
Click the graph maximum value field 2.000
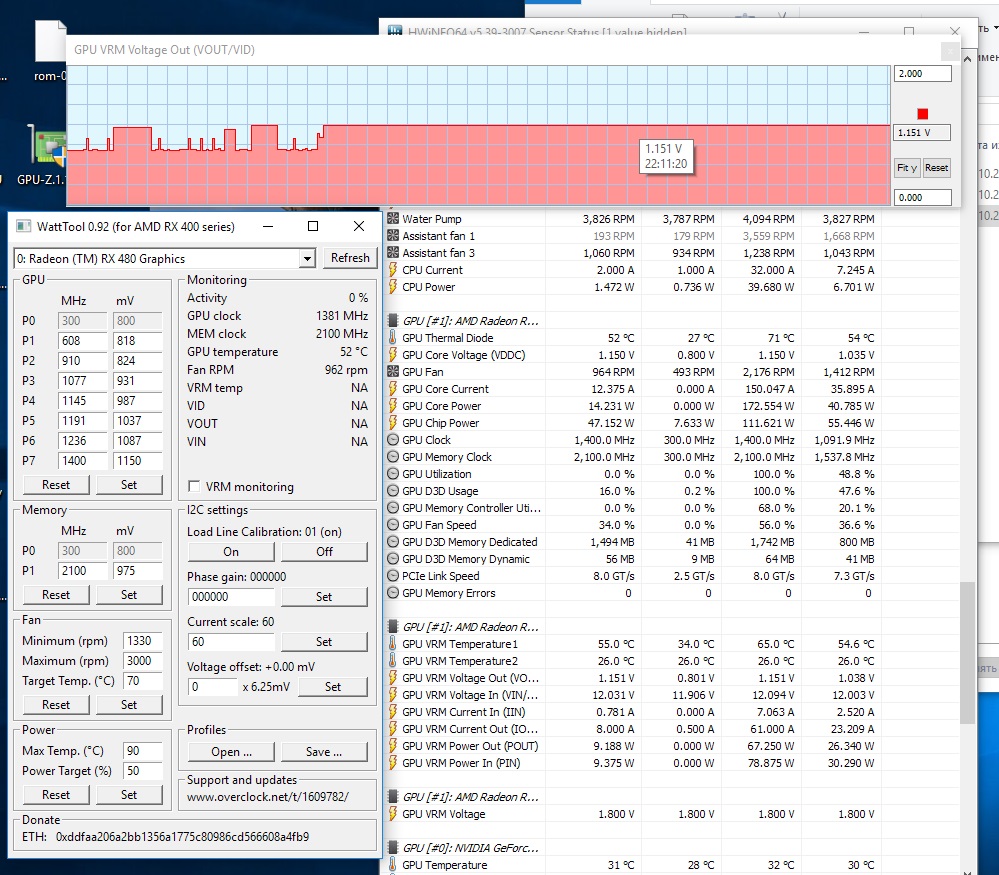pyautogui.click(x=923, y=74)
